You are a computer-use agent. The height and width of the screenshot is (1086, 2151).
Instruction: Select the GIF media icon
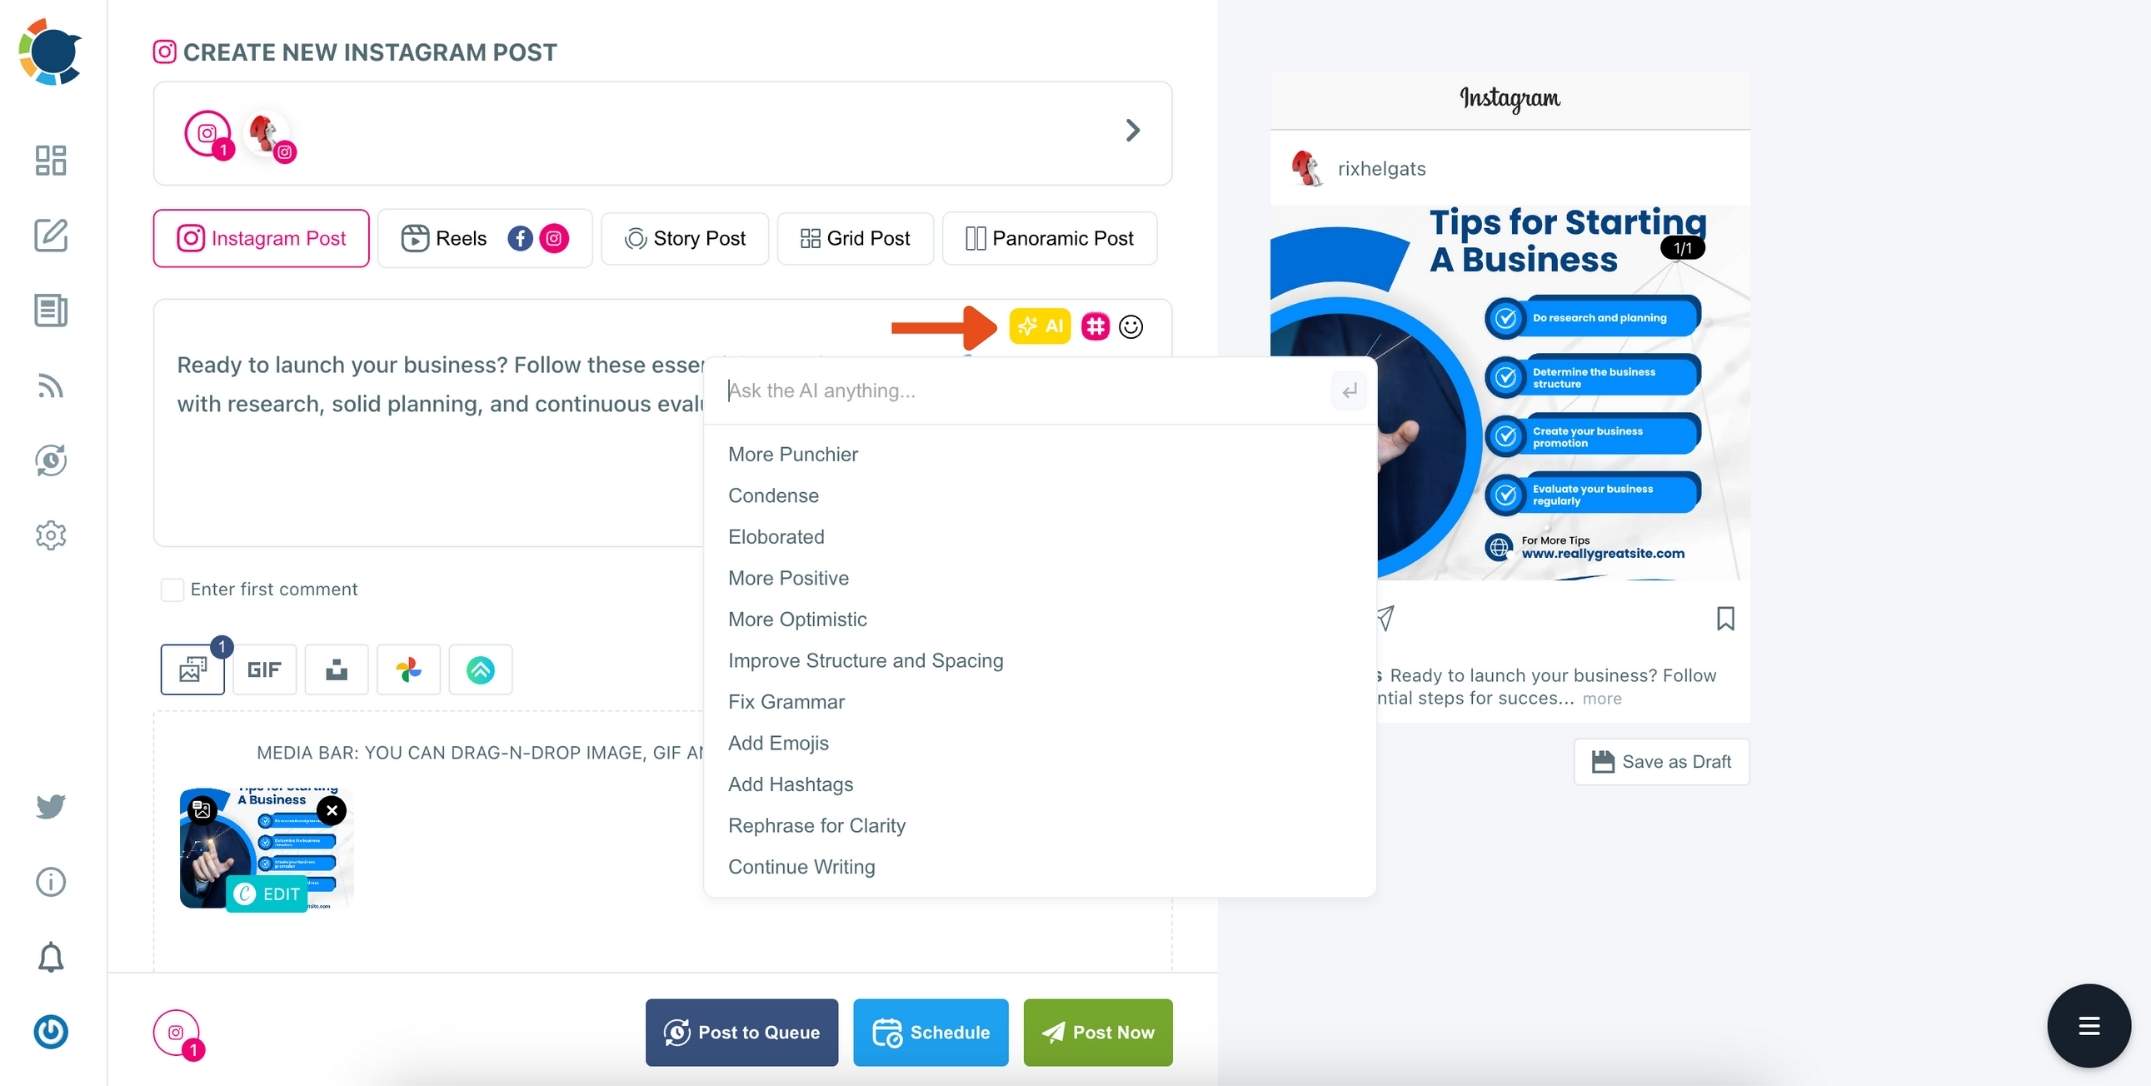[x=263, y=669]
